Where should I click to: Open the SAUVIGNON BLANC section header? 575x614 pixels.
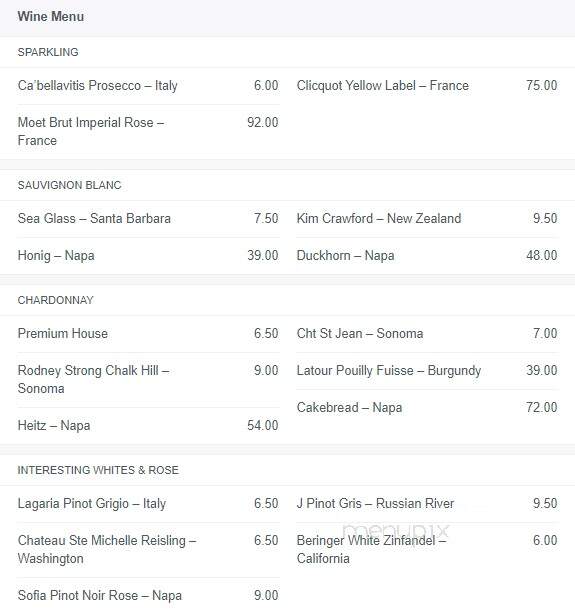click(69, 185)
